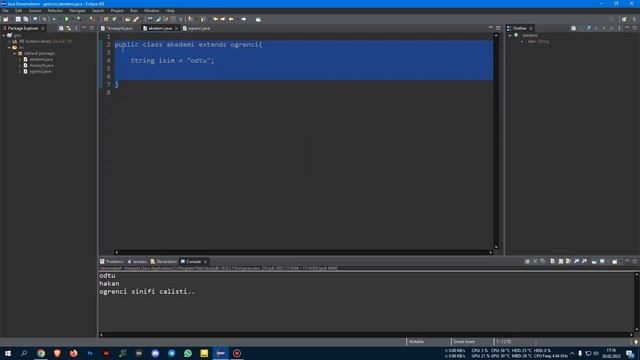This screenshot has width=640, height=360.
Task: Select isim field in Outline
Action: coord(536,42)
